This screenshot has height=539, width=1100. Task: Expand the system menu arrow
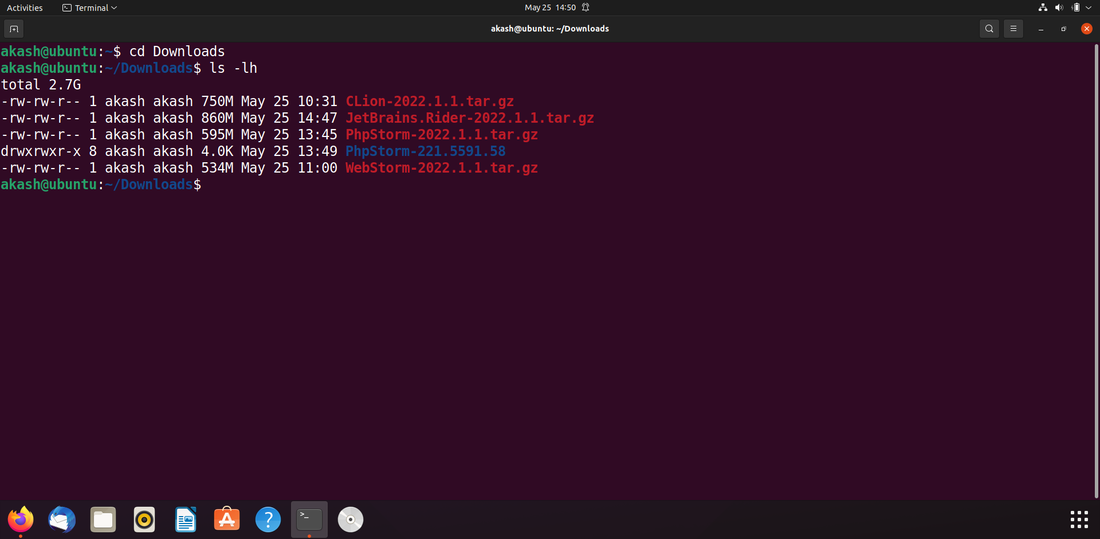pos(1089,8)
